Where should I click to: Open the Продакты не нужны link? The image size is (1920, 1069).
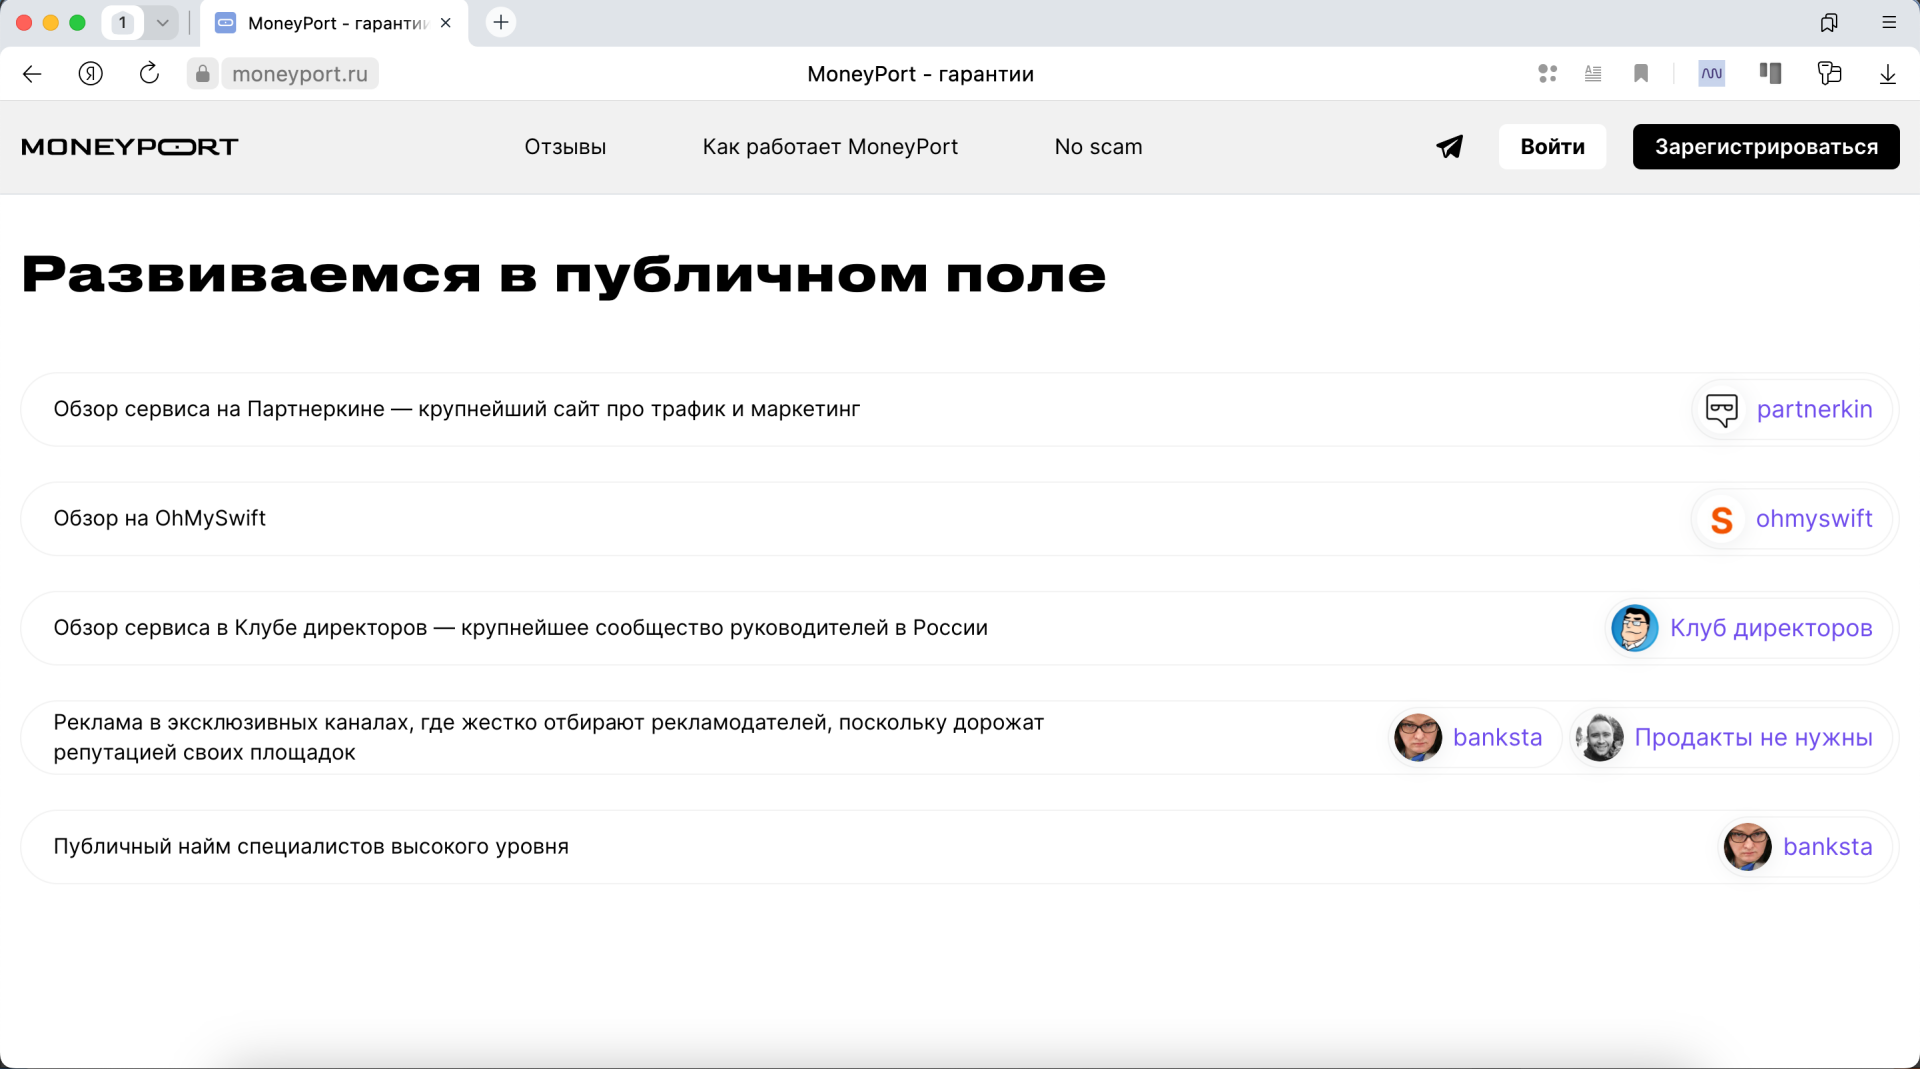click(1753, 738)
